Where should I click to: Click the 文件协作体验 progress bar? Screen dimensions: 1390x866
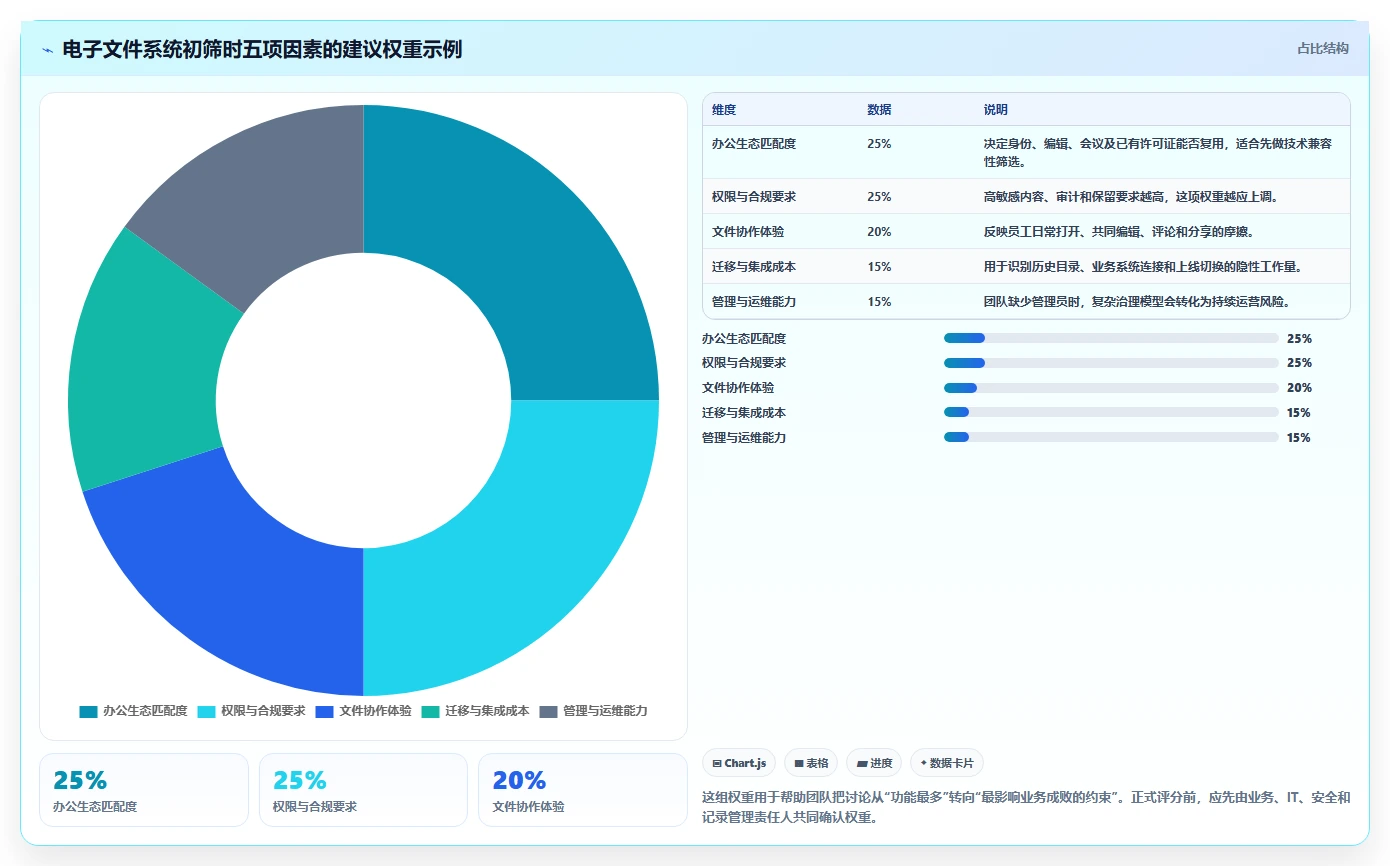point(1111,388)
